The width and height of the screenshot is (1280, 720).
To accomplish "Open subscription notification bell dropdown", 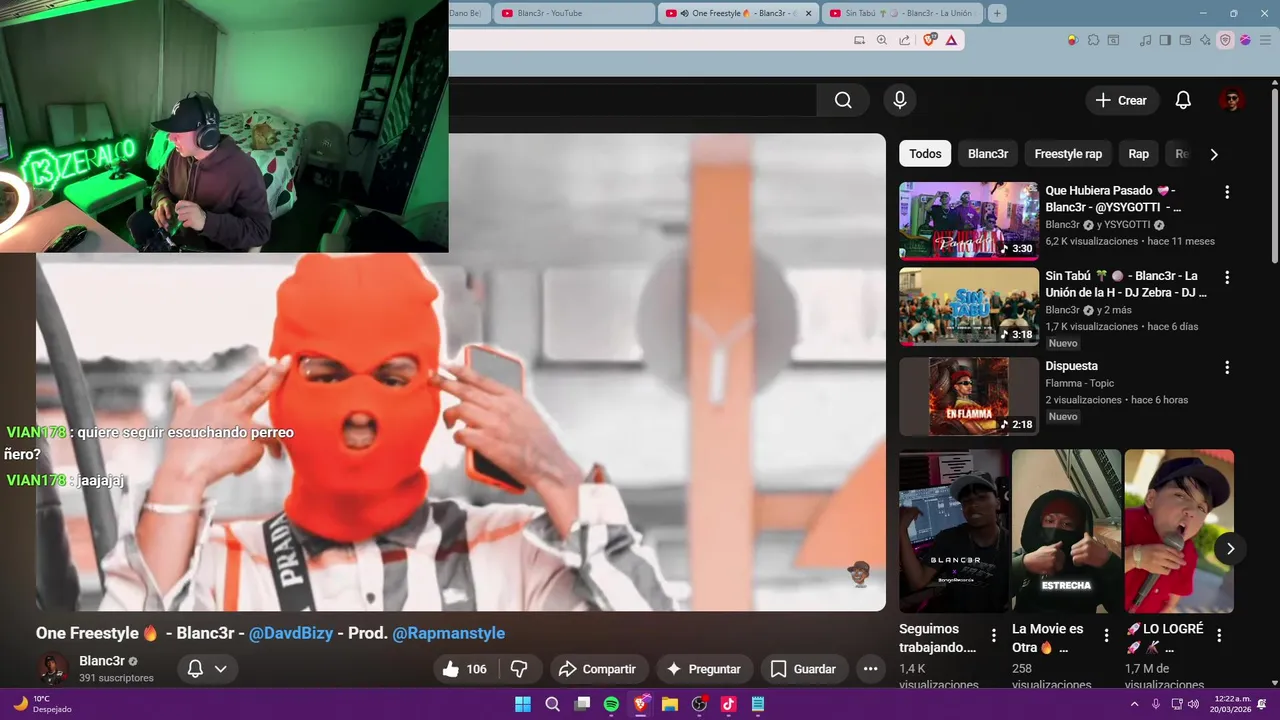I will [x=208, y=669].
